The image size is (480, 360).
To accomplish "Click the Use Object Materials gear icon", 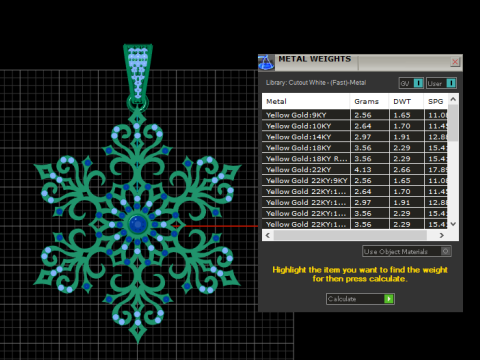I will (446, 251).
